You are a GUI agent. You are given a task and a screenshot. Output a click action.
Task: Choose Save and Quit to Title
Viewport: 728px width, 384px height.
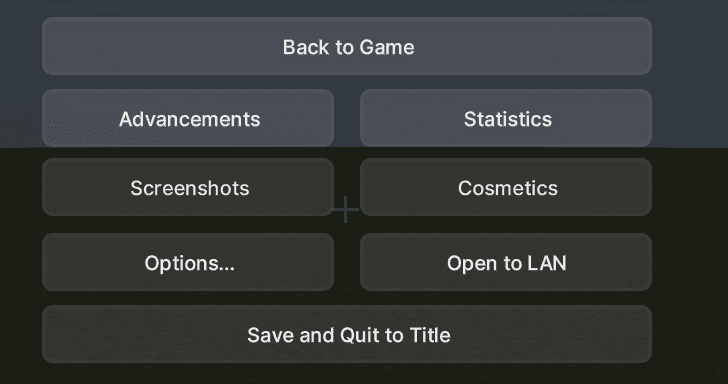click(347, 334)
